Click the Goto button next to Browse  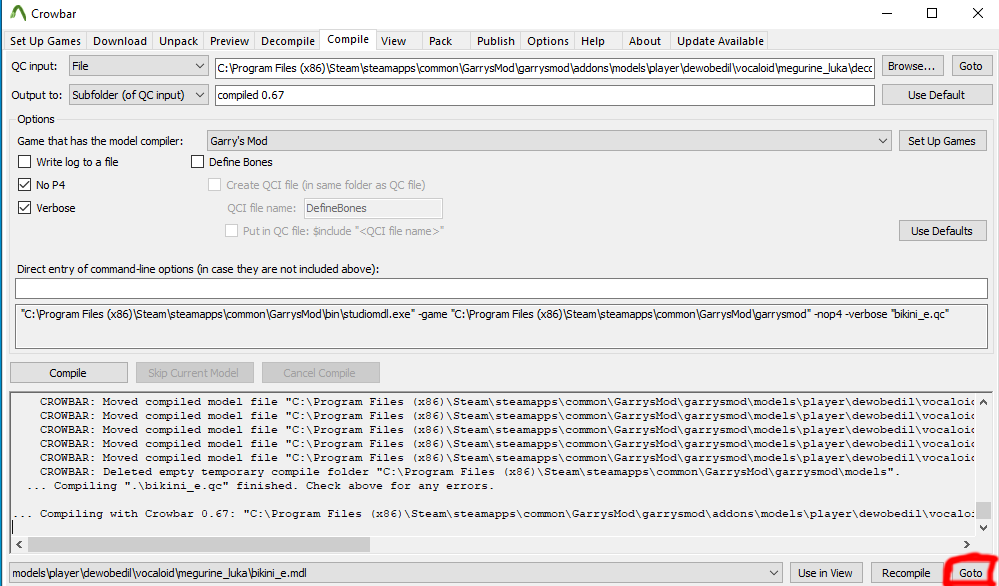[971, 66]
